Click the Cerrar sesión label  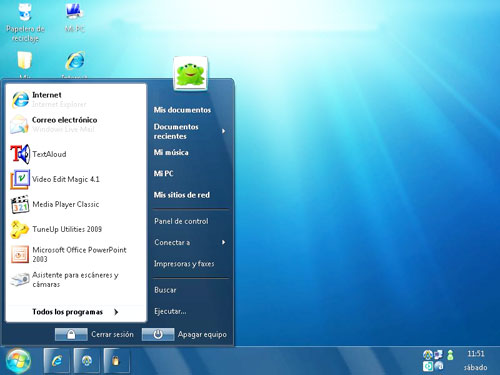point(112,334)
